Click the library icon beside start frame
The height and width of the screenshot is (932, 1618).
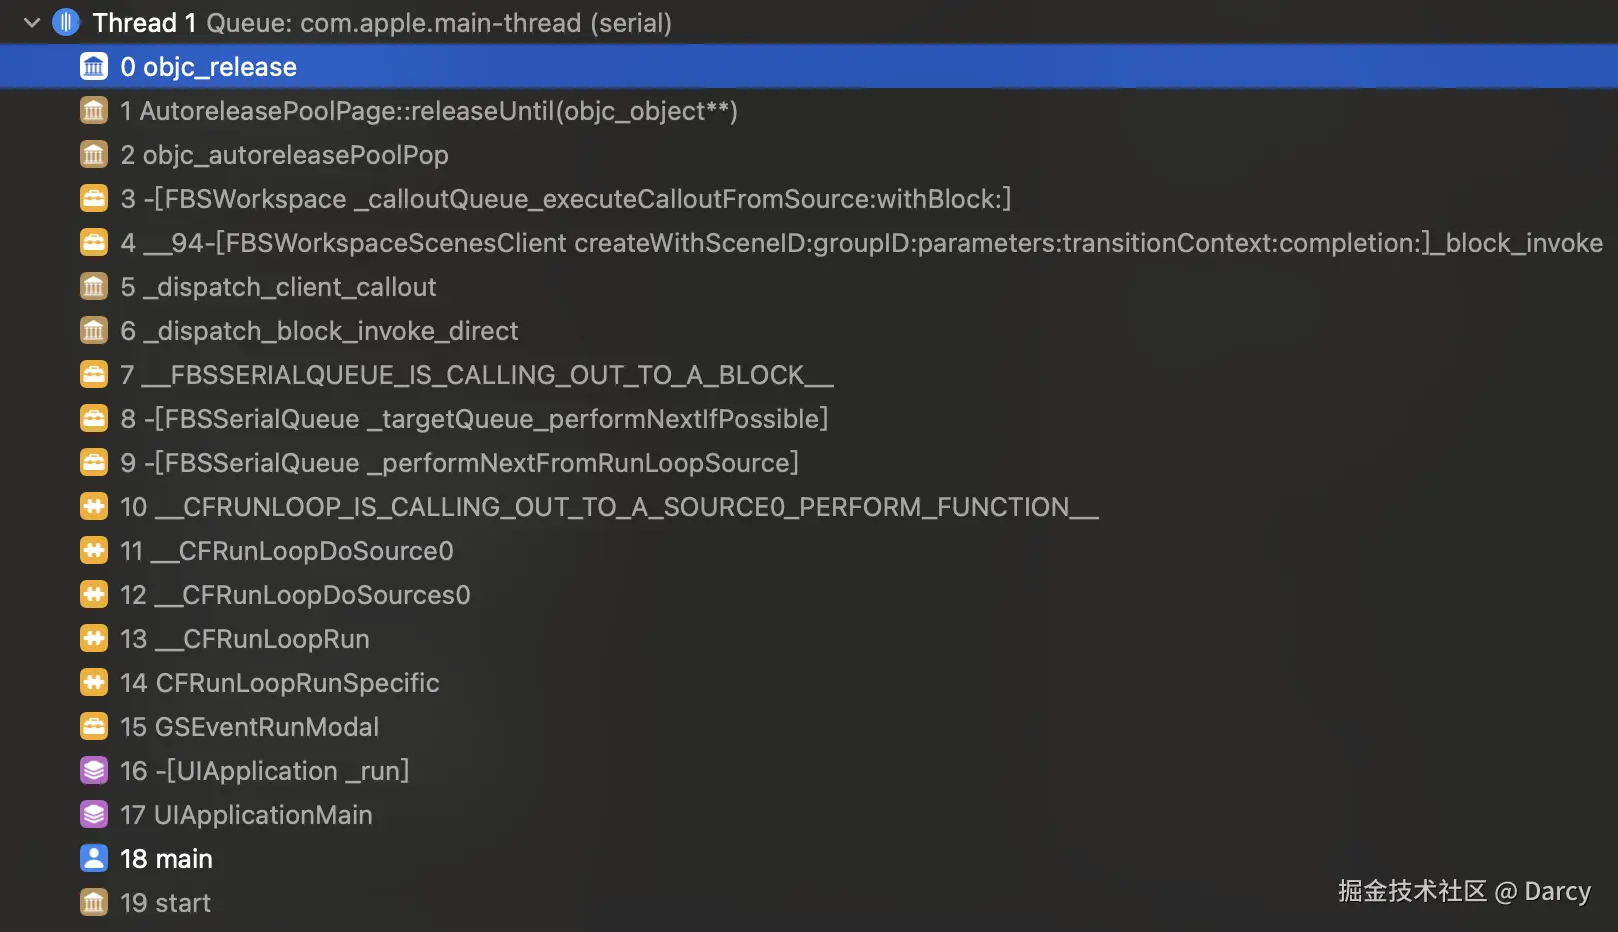coord(94,903)
